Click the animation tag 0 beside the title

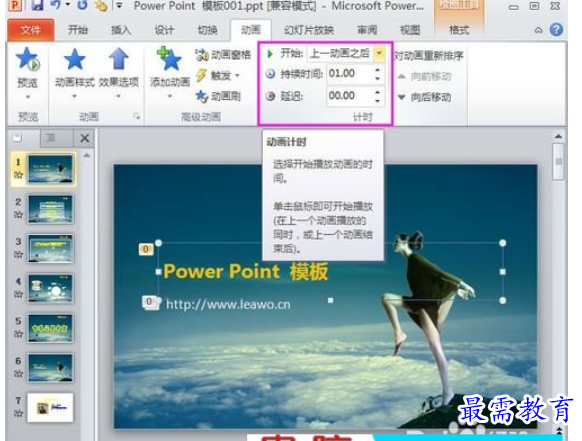pos(146,249)
